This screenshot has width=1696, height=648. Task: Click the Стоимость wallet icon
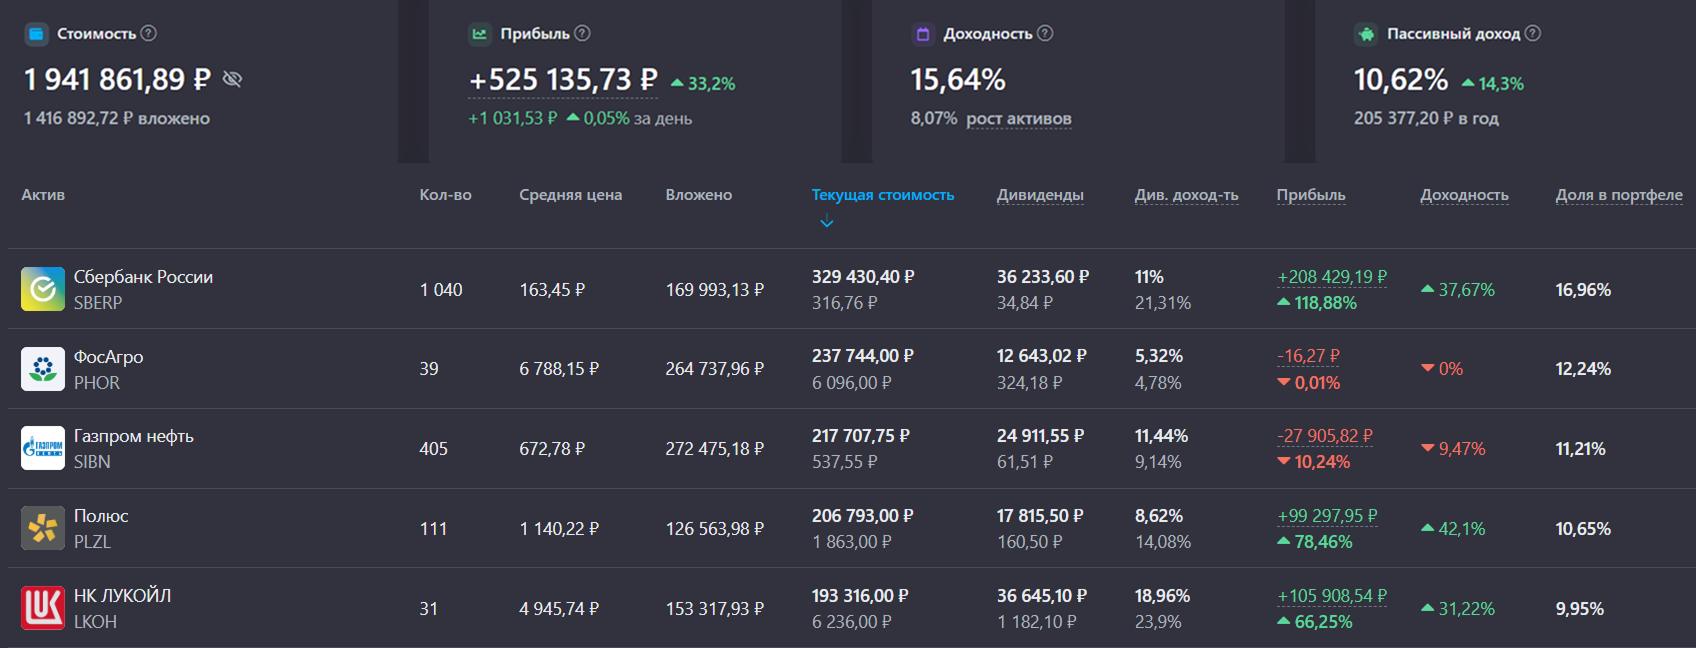point(36,34)
